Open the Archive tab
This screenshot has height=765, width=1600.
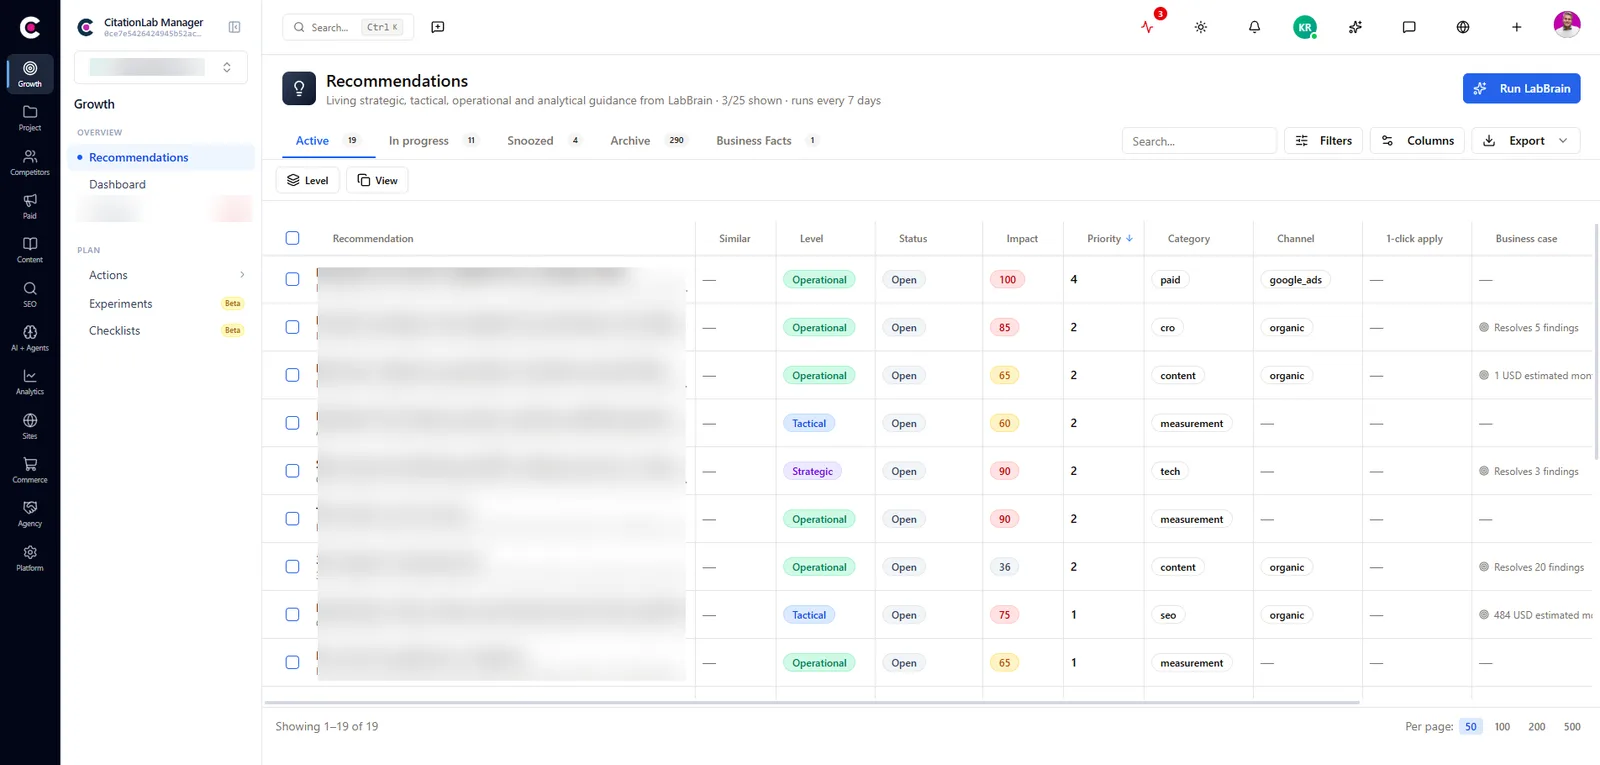tap(648, 141)
